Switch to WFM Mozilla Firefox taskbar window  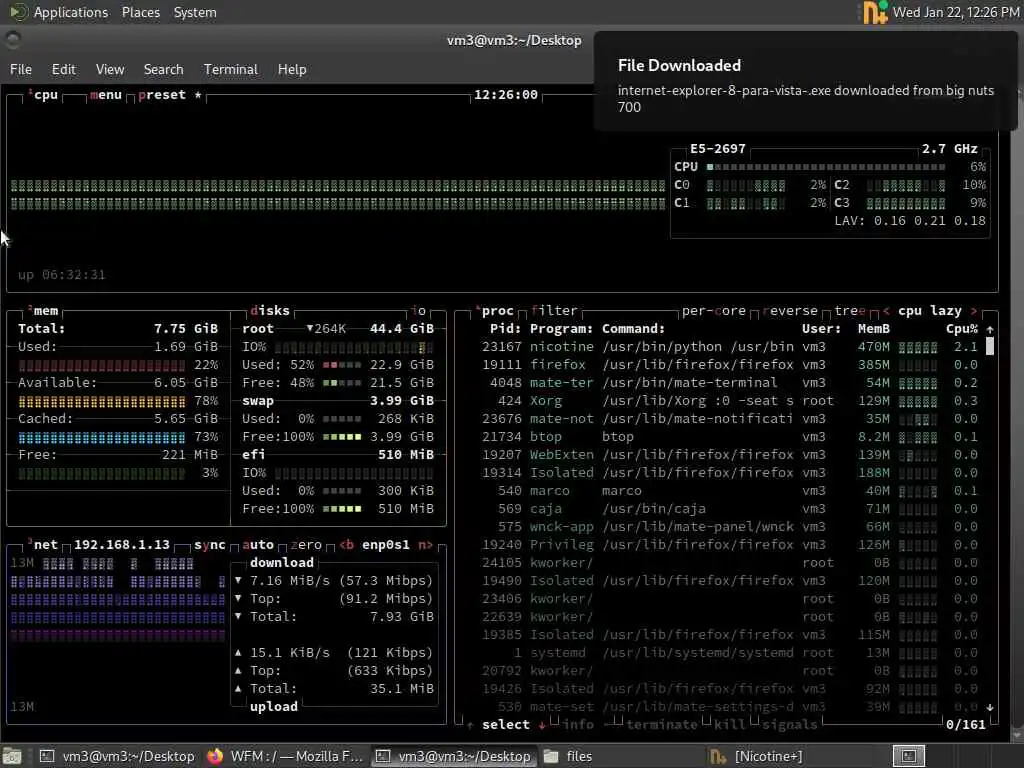(x=285, y=756)
